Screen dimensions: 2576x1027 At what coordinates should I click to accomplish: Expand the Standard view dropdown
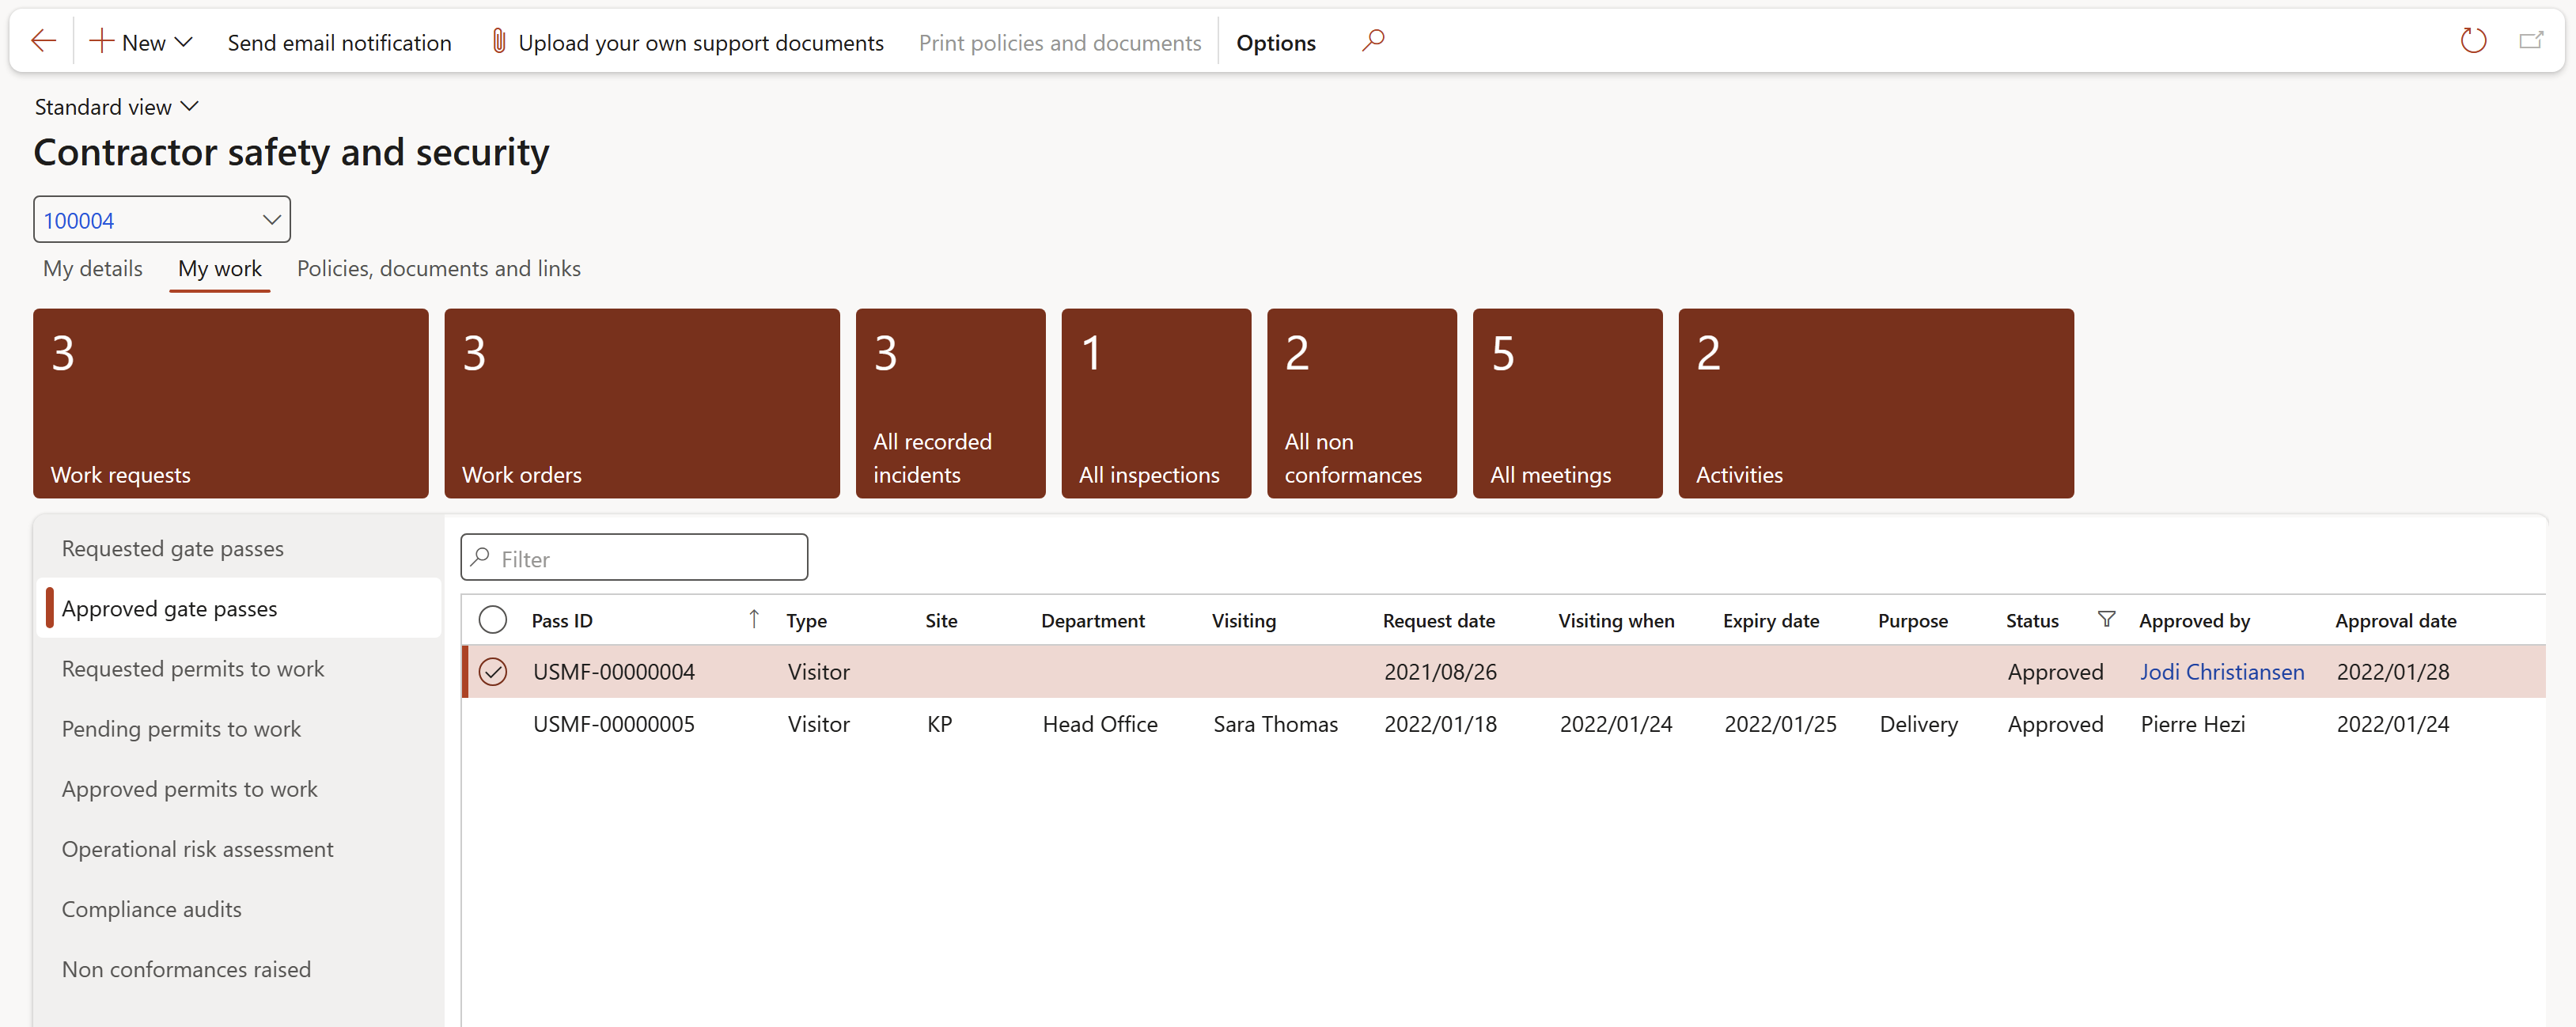pyautogui.click(x=117, y=107)
